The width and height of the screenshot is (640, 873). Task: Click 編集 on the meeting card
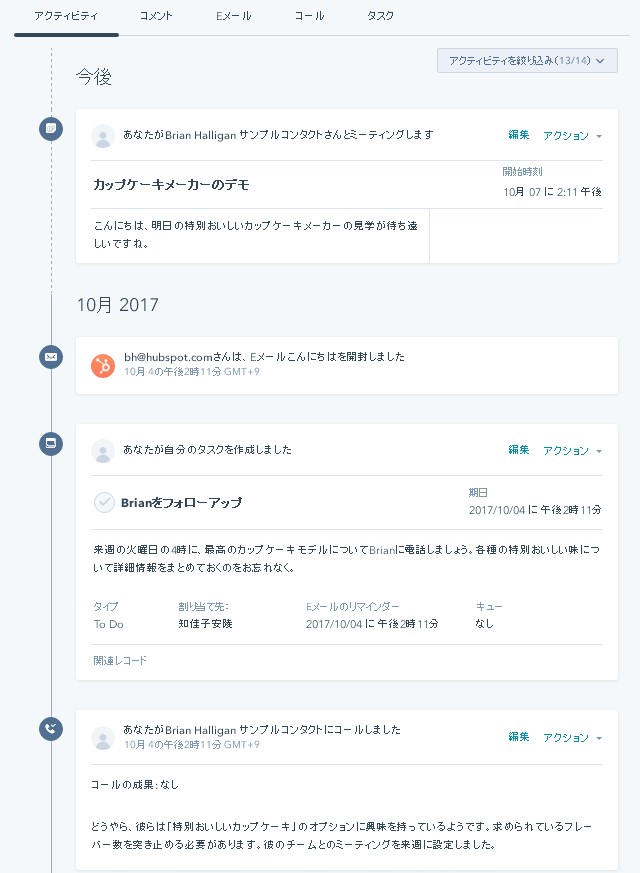(518, 135)
